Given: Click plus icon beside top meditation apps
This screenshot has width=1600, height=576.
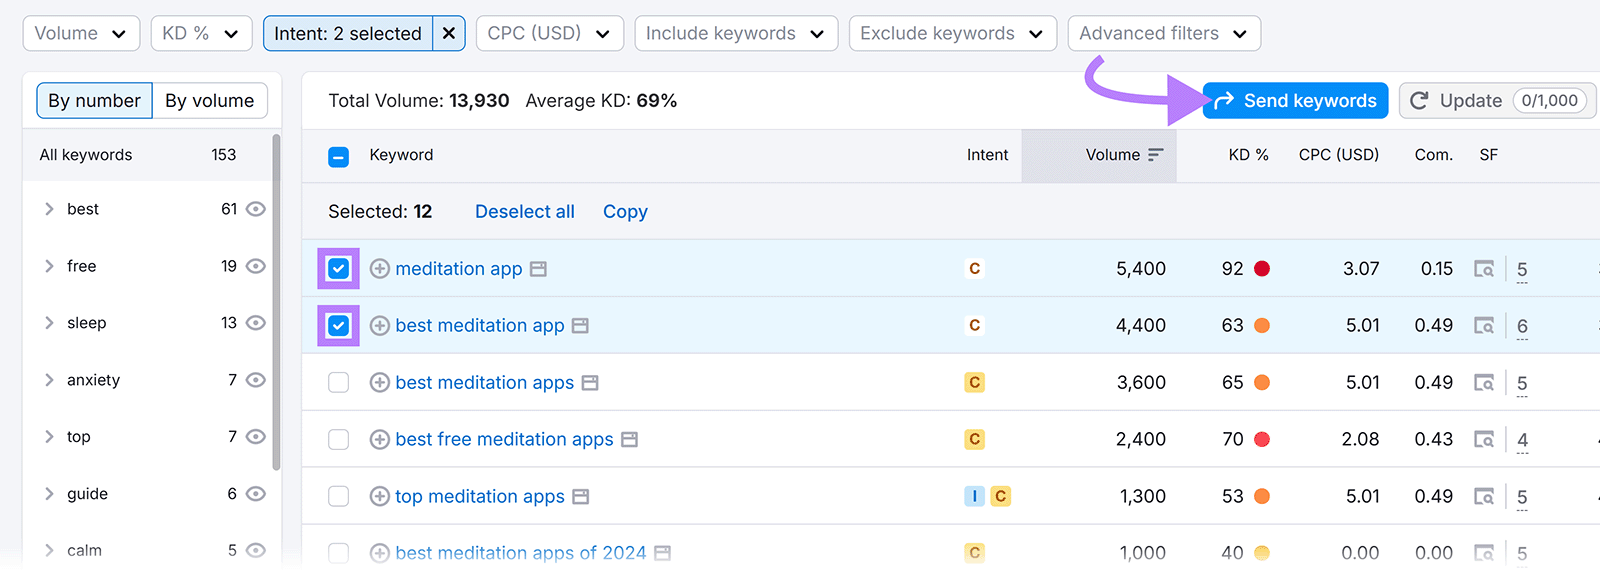Looking at the screenshot, I should pos(379,497).
